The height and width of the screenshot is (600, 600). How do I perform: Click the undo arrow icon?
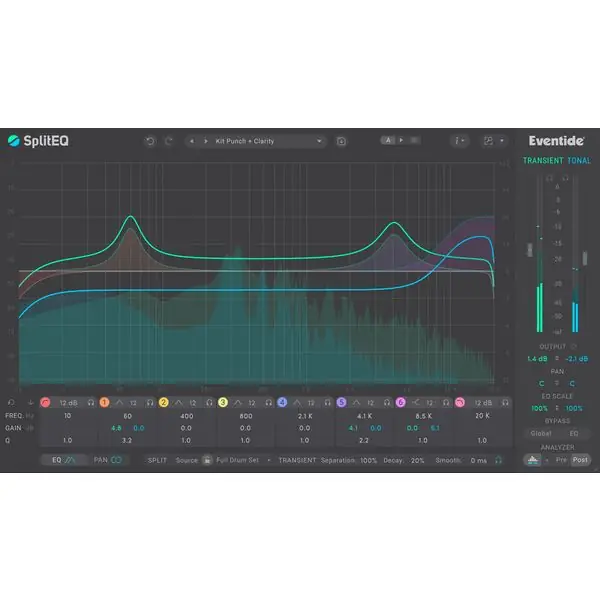click(x=150, y=141)
